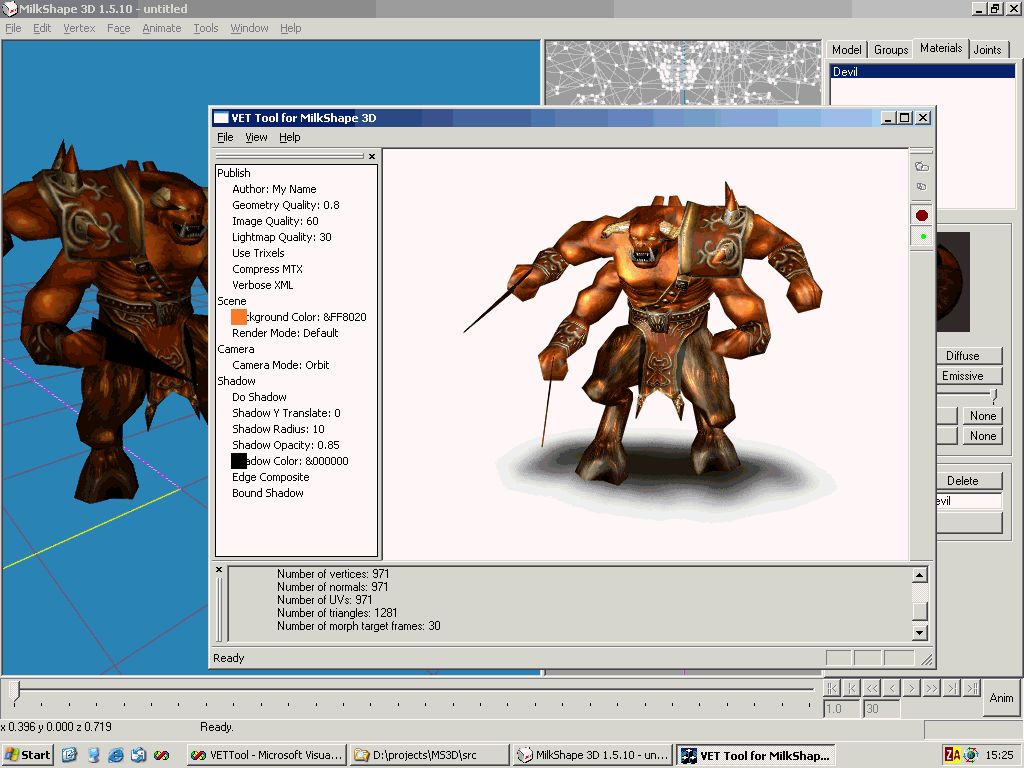Click the red stop icon in VET Tool toolbar

tap(921, 216)
